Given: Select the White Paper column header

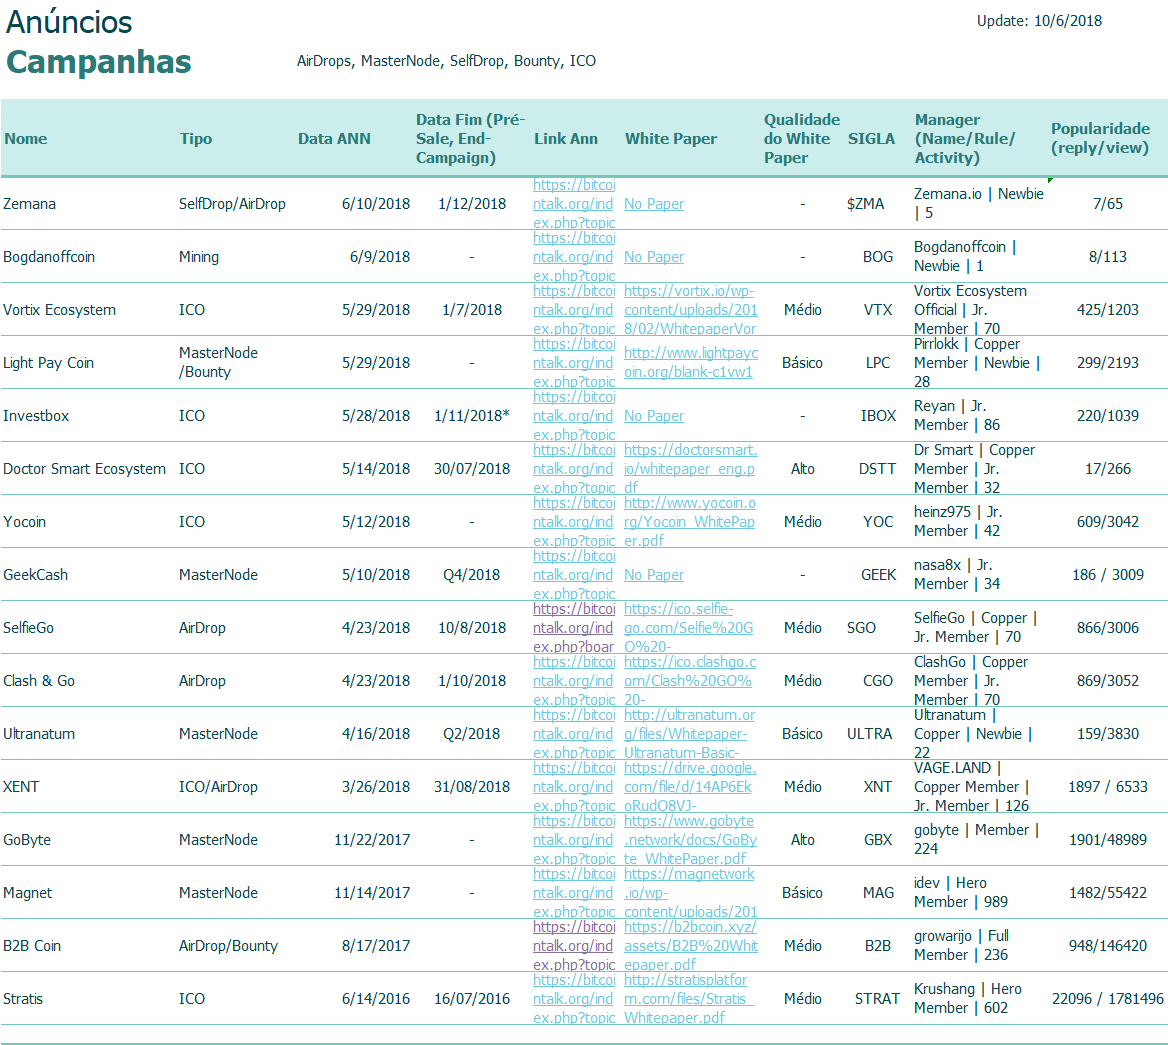Looking at the screenshot, I should [671, 139].
